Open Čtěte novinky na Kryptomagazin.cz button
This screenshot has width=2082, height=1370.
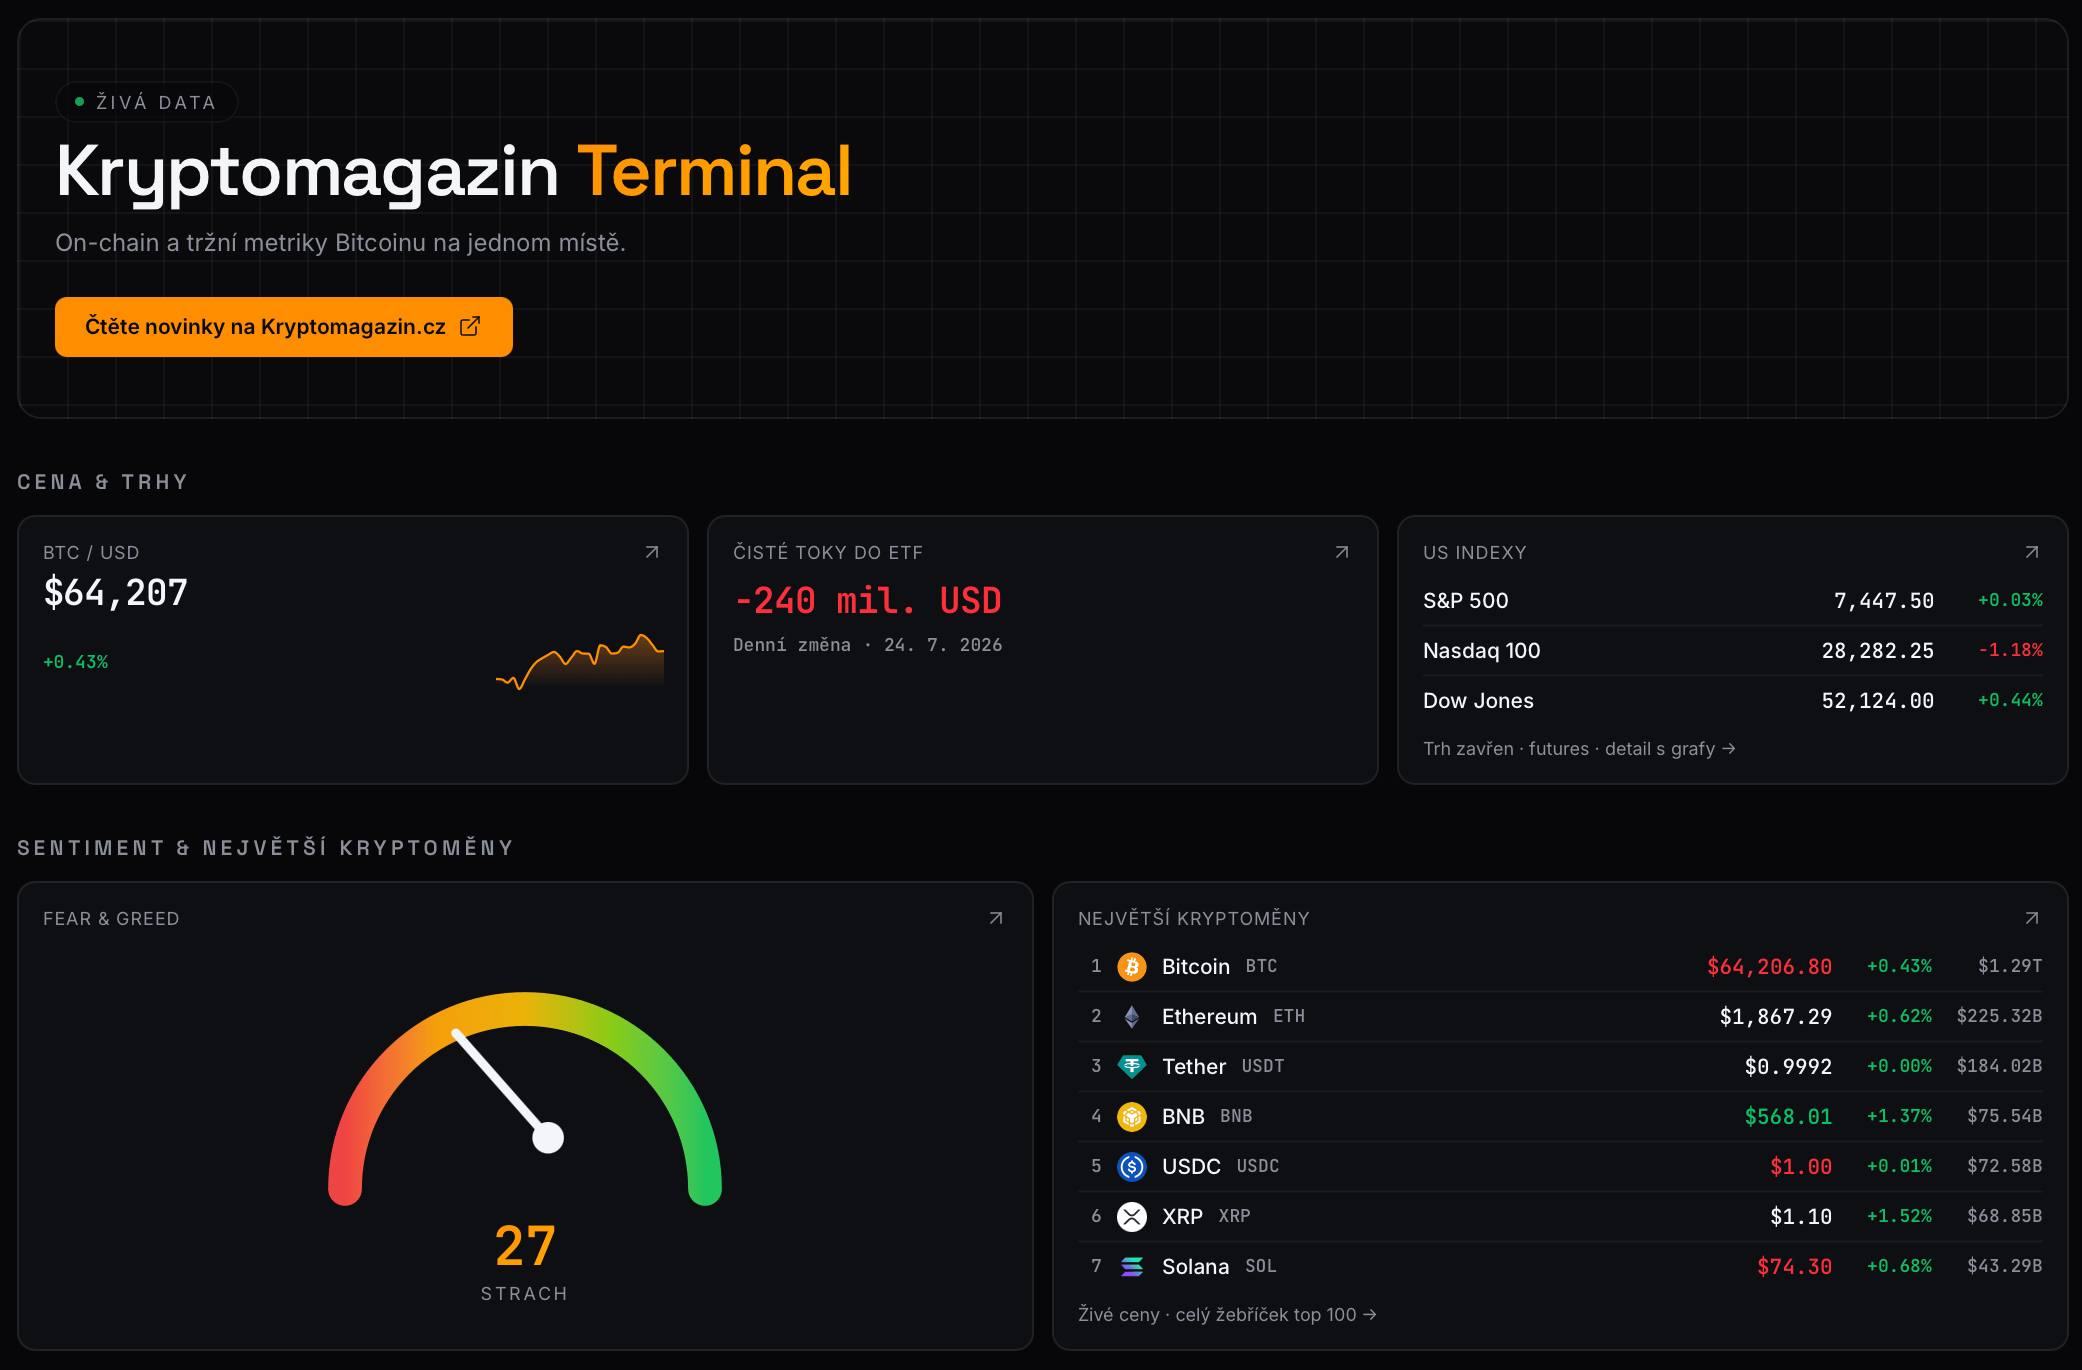(284, 327)
